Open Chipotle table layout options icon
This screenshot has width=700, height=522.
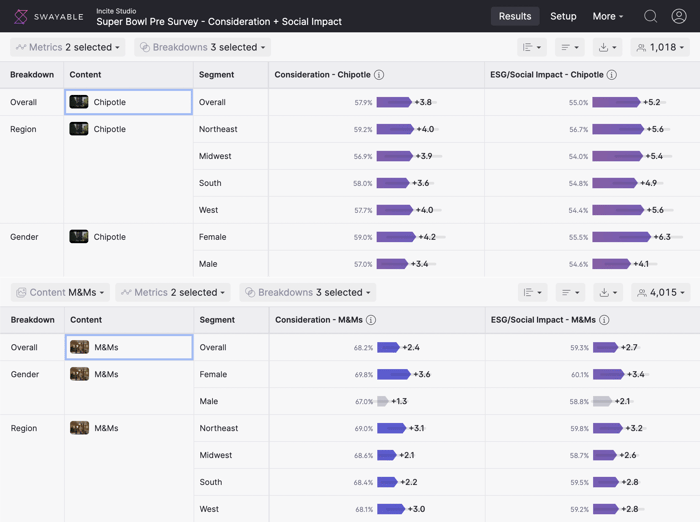tap(532, 47)
